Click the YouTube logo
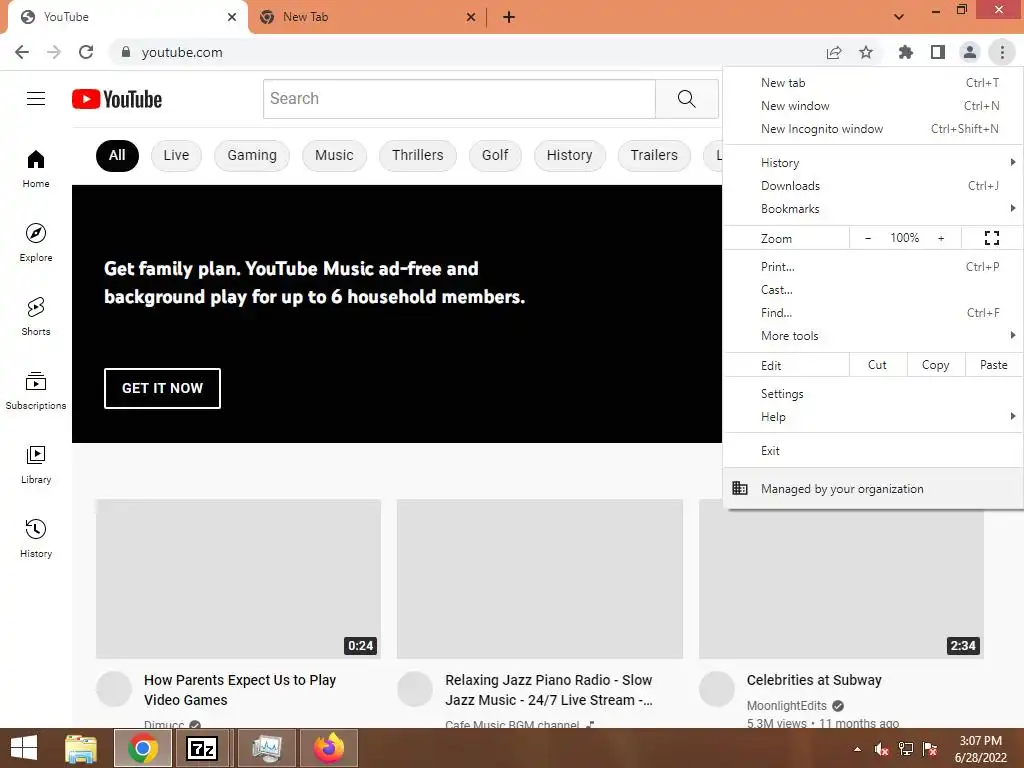This screenshot has width=1024, height=768. pos(117,99)
